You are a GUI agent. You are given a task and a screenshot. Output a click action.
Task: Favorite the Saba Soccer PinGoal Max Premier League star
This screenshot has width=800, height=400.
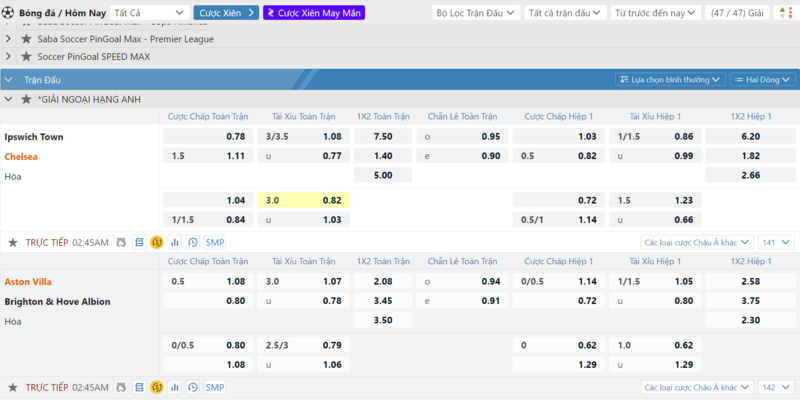26,39
